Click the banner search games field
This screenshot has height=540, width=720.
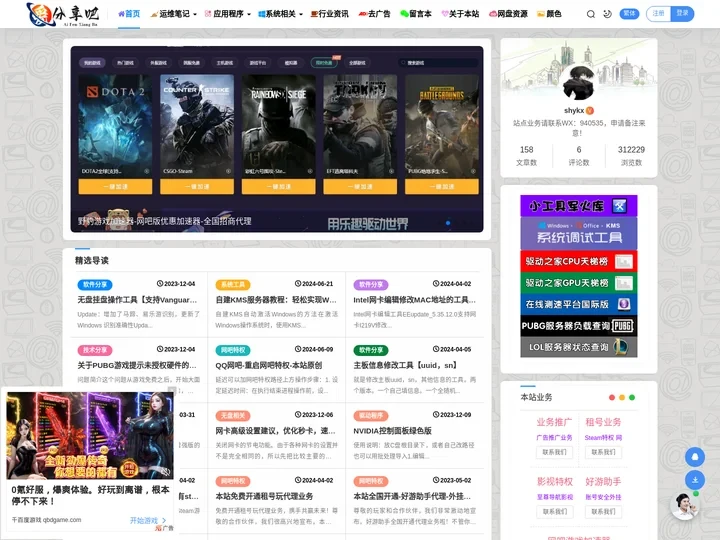437,62
